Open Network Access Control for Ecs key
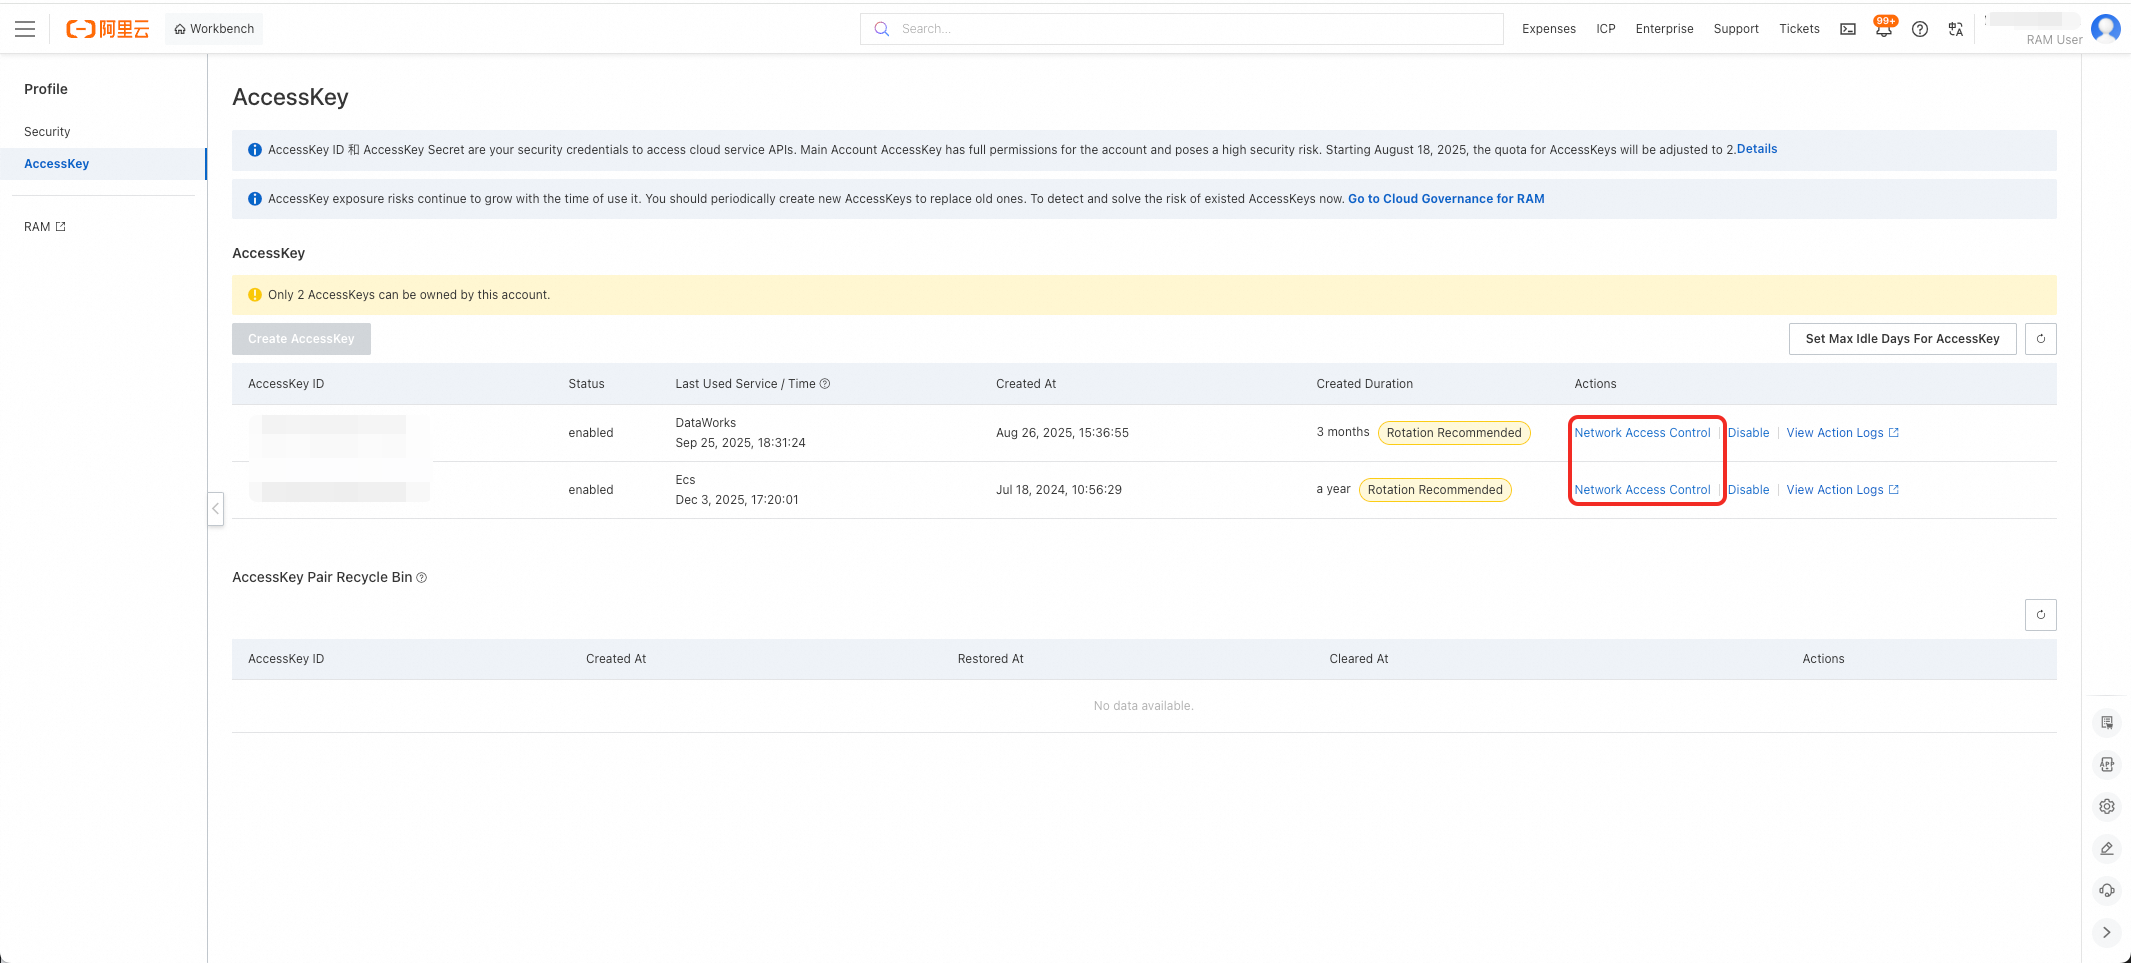This screenshot has width=2131, height=963. [x=1642, y=490]
